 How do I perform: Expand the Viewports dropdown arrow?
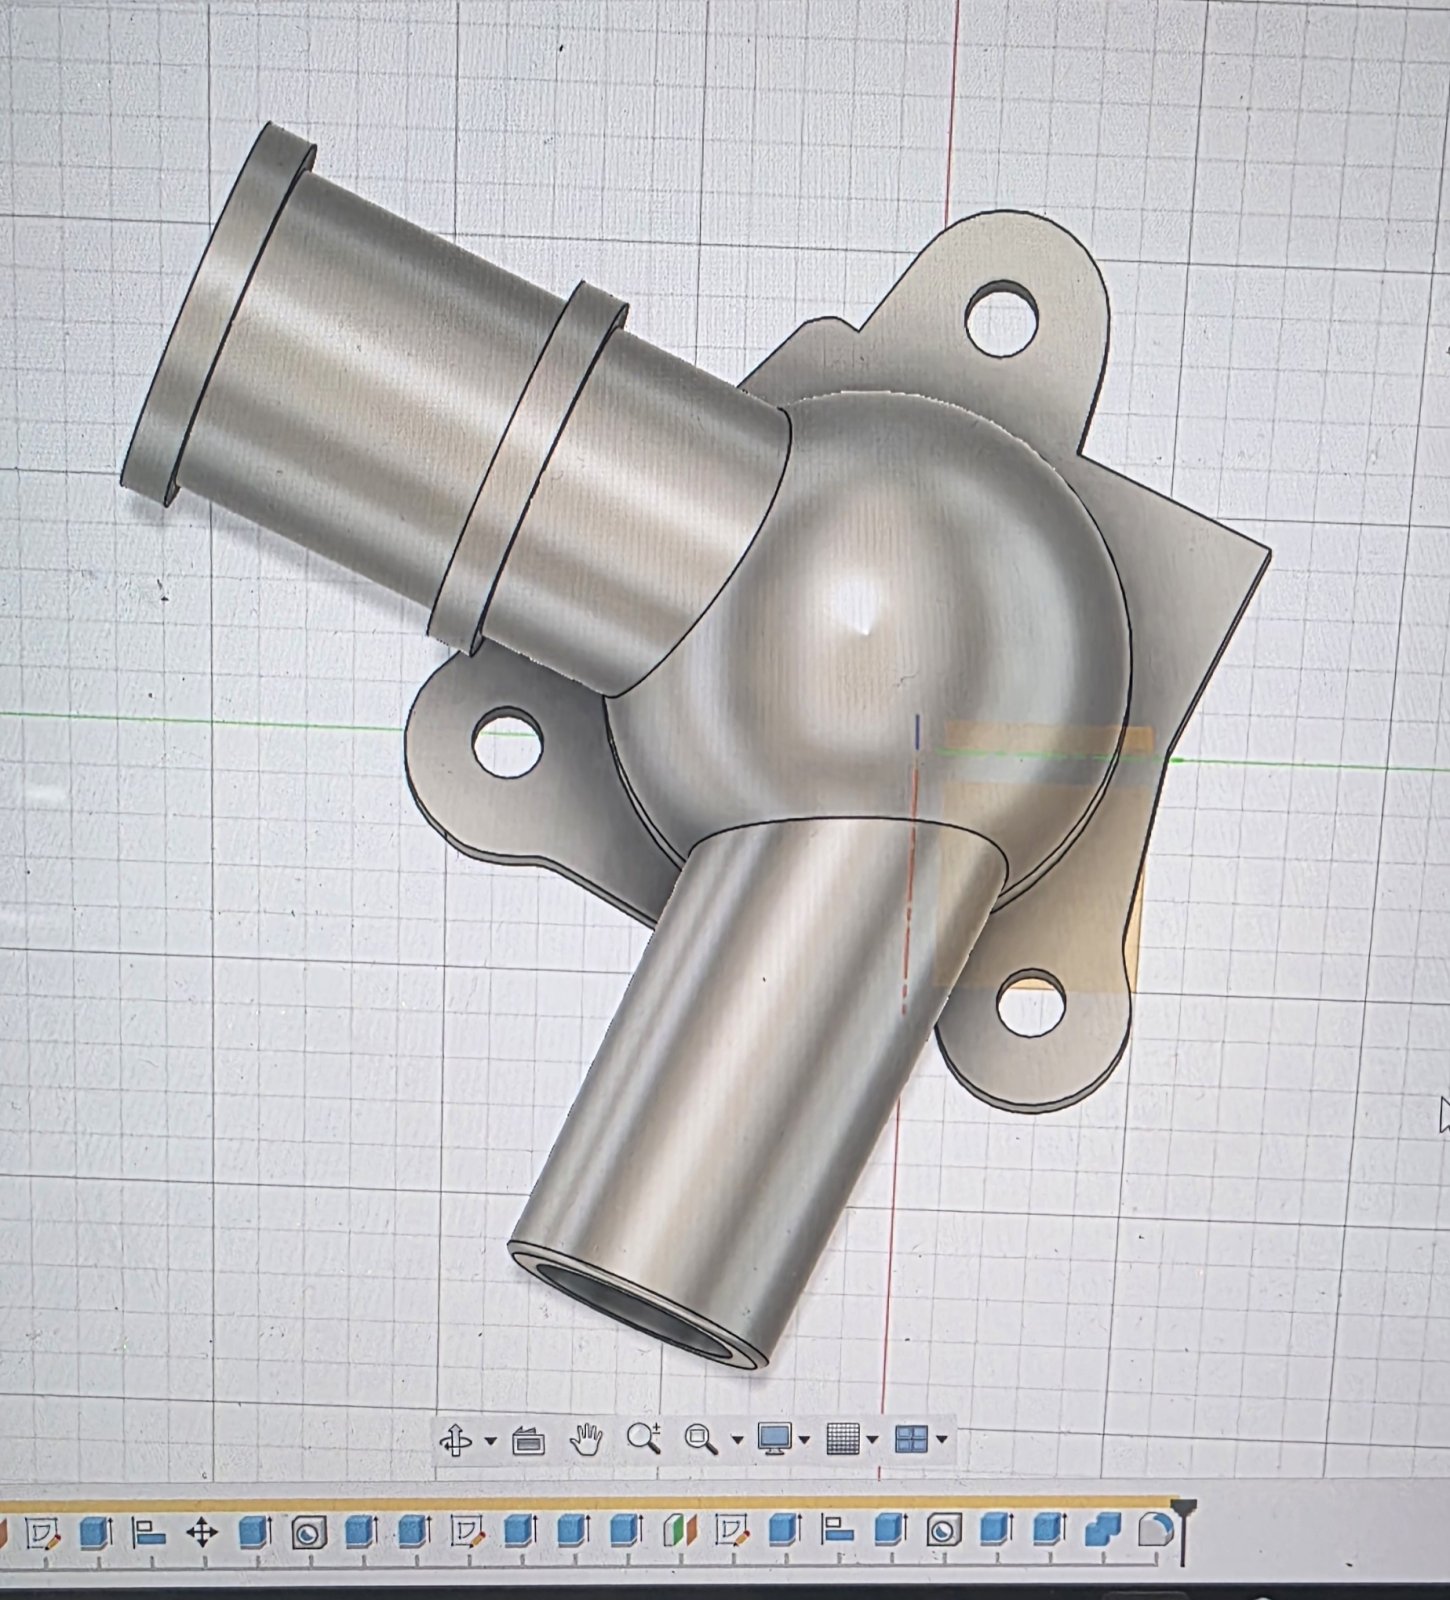point(941,1440)
